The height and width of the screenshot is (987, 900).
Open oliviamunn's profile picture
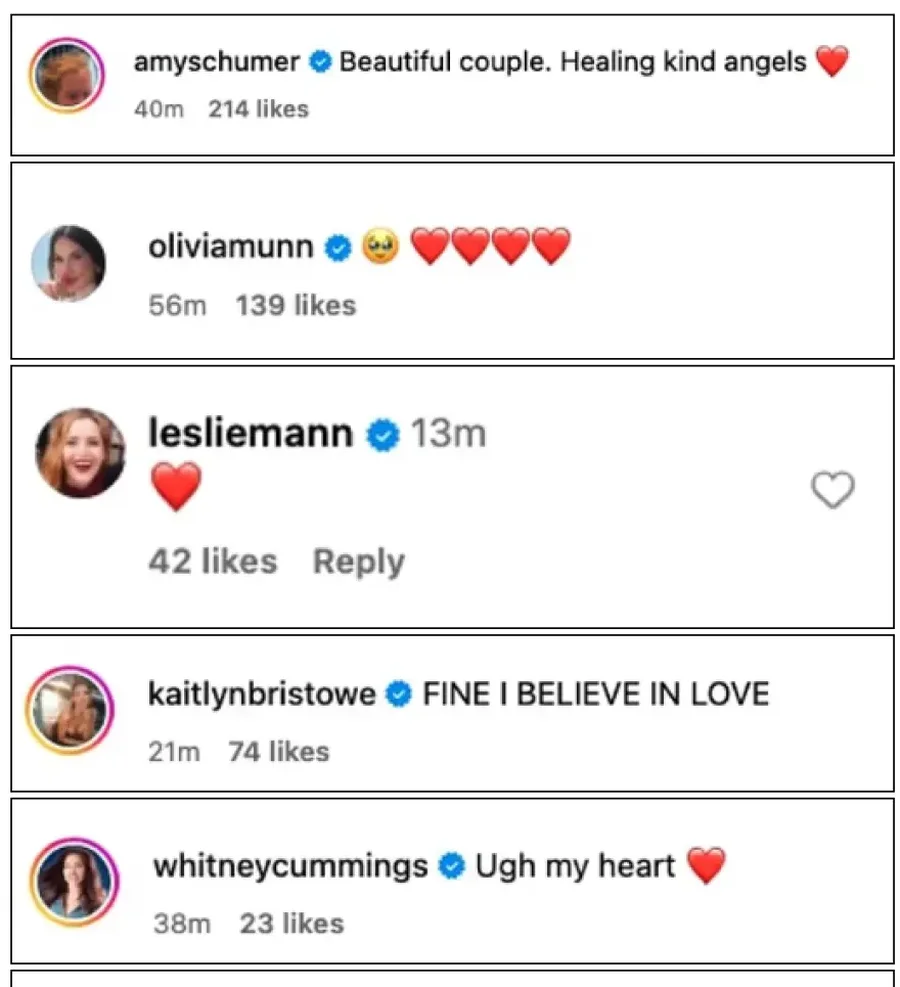coord(70,263)
